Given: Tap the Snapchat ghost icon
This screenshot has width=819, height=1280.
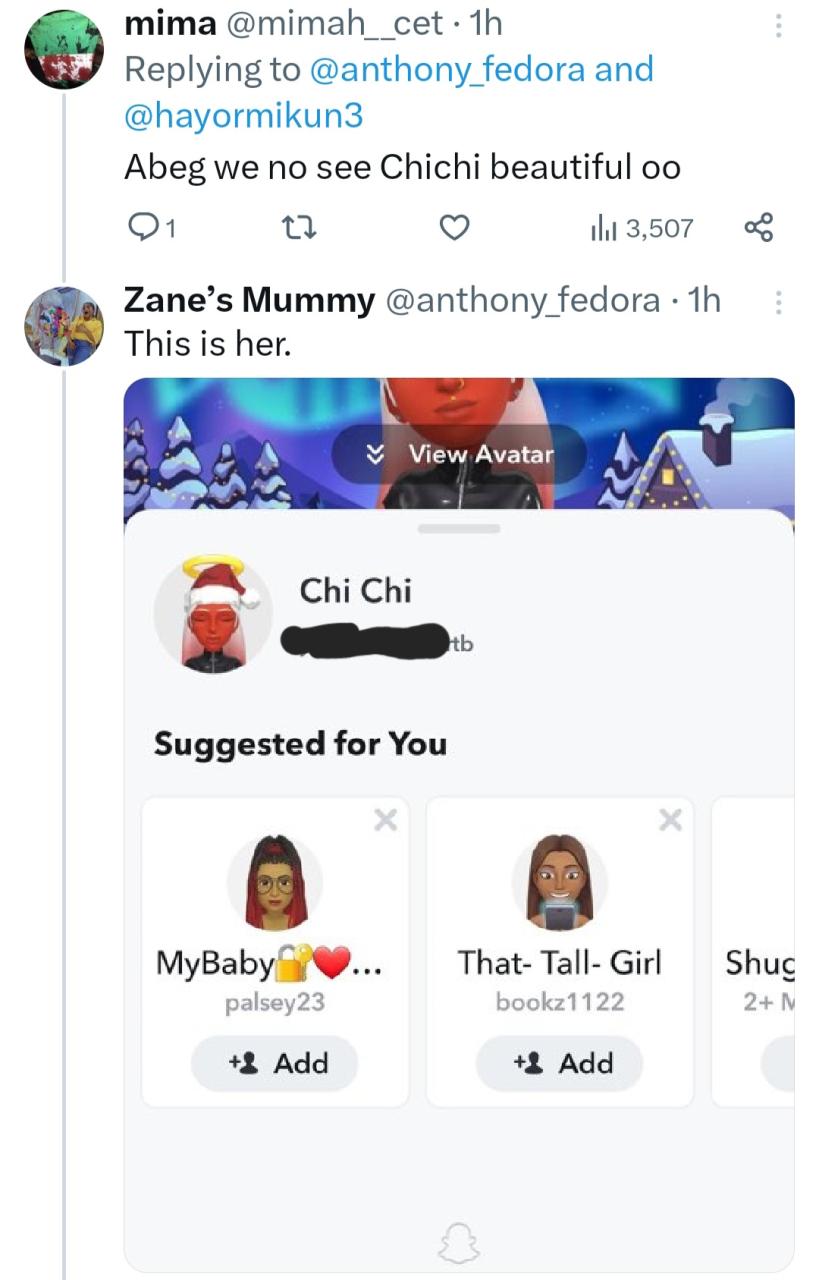Looking at the screenshot, I should pos(459,1243).
